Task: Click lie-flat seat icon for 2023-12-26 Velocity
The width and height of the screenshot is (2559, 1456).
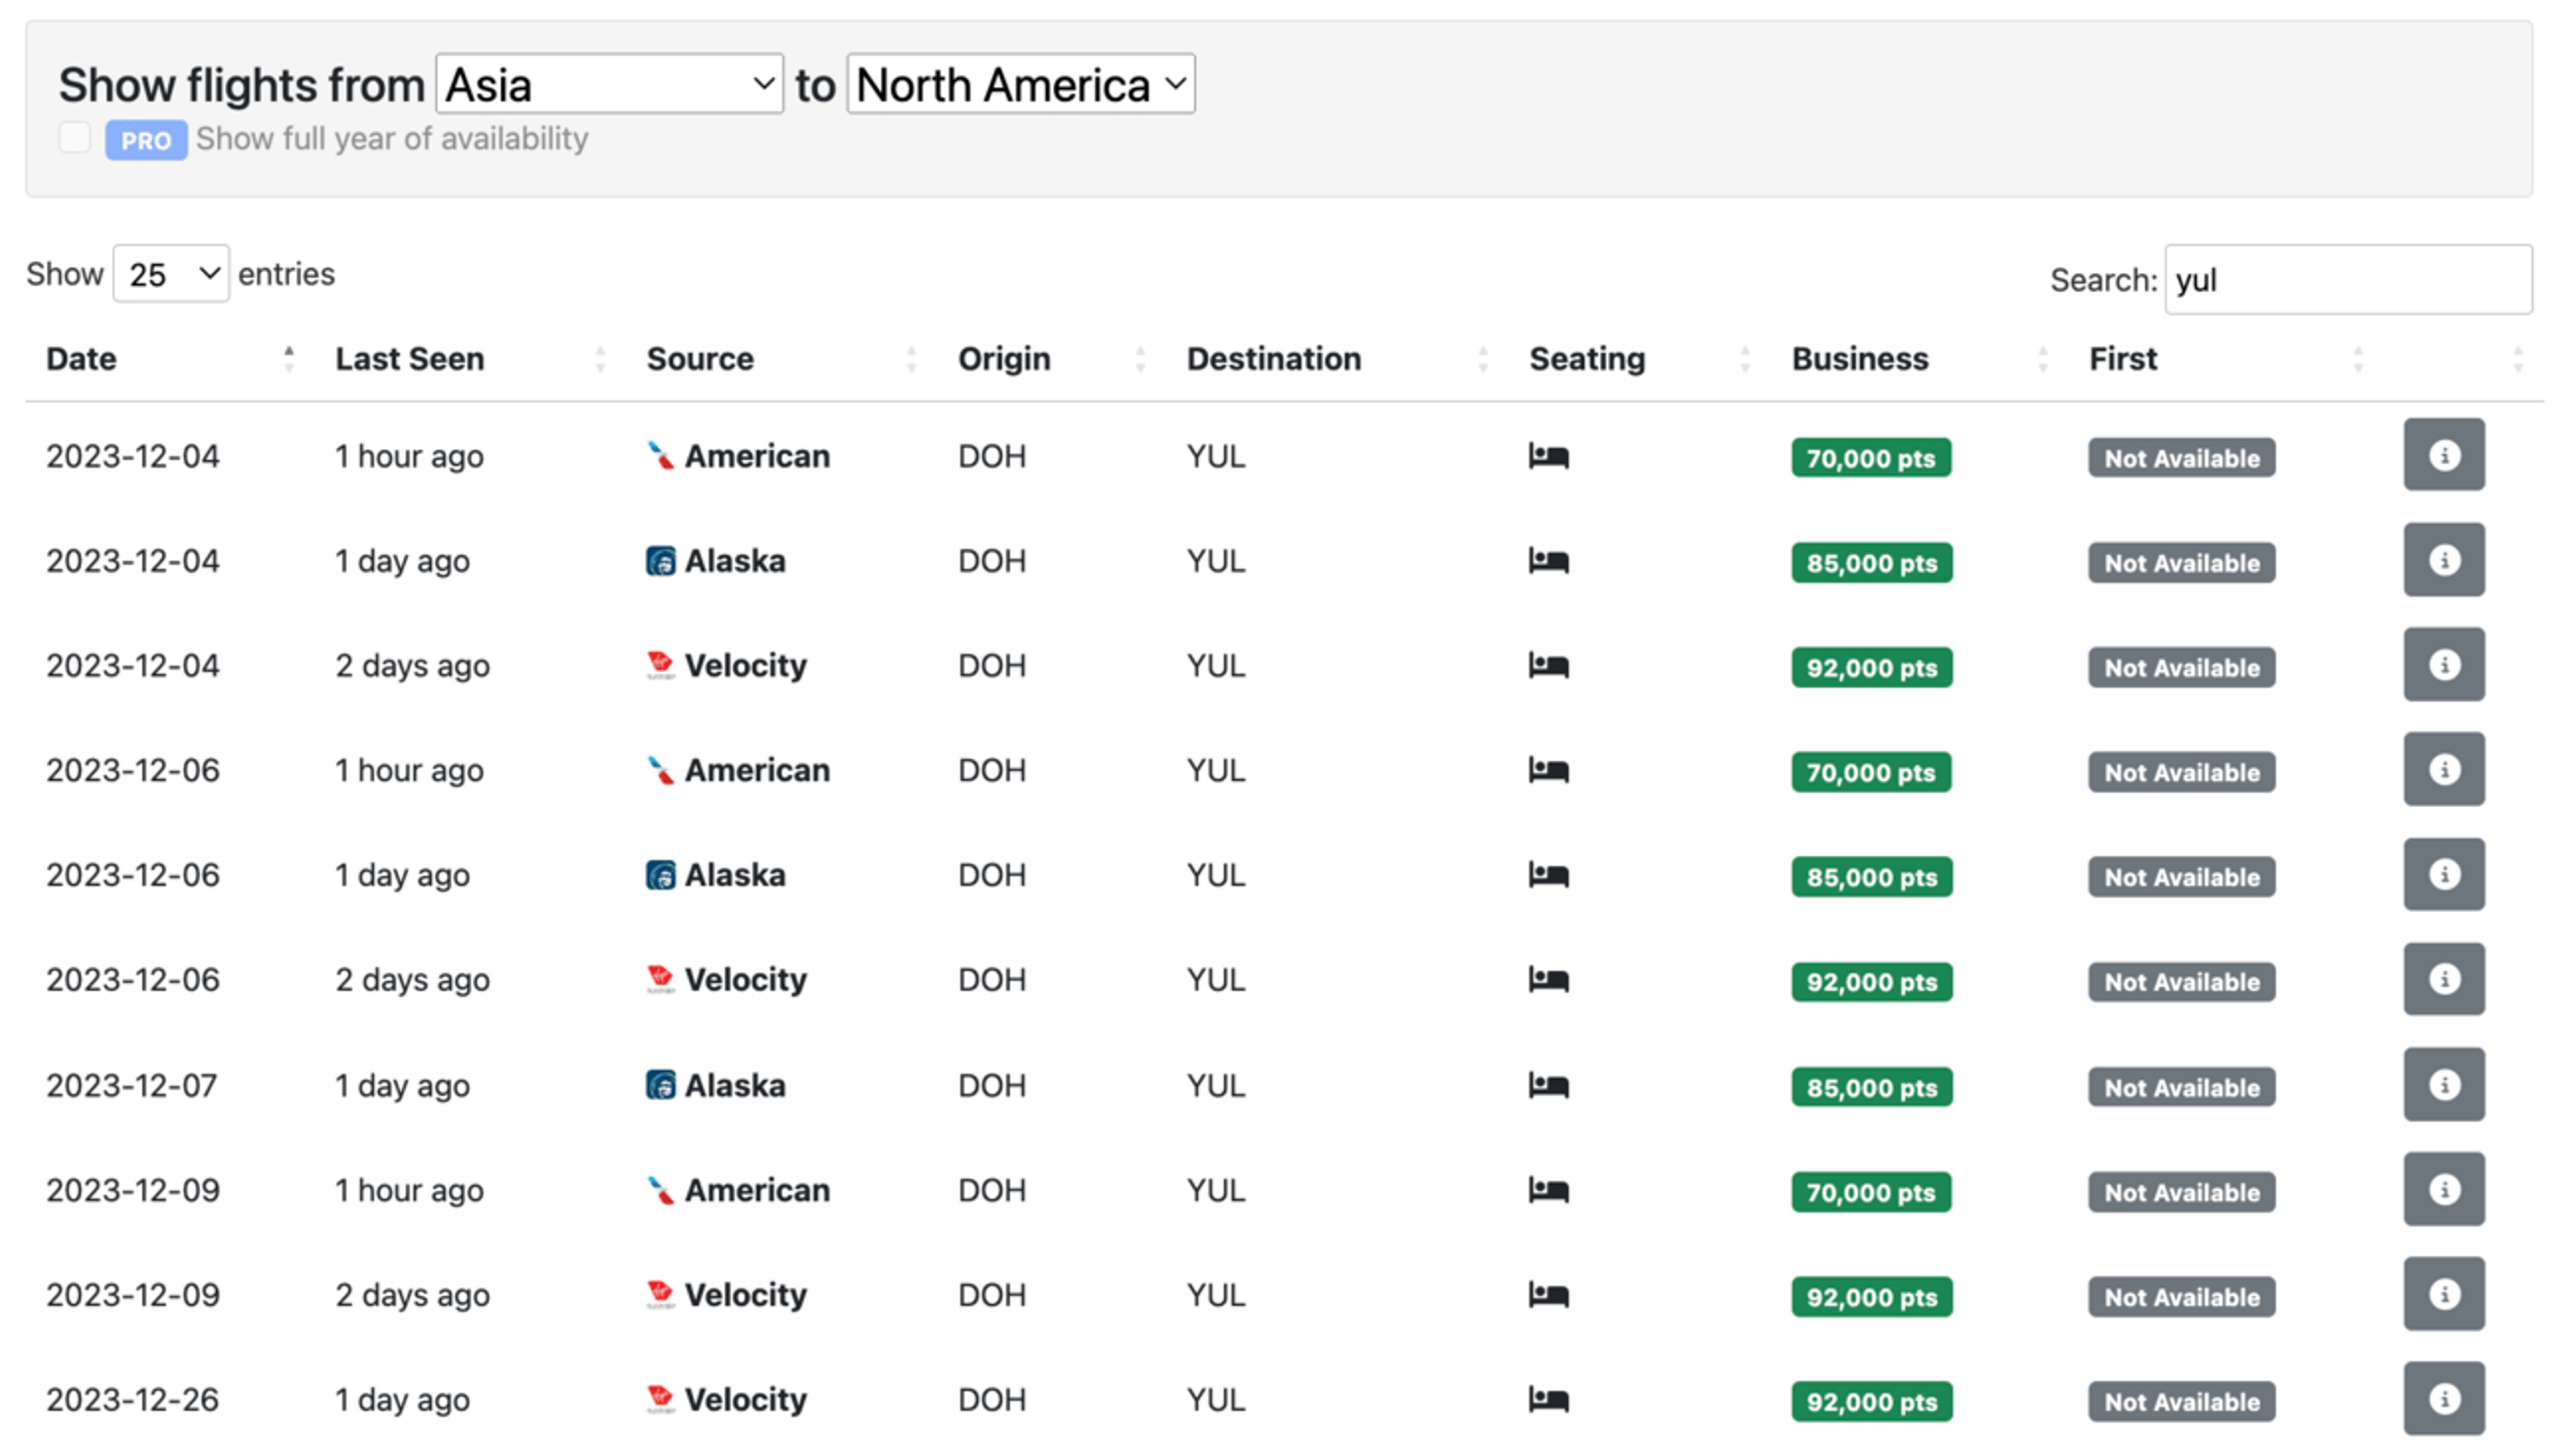Action: (1548, 1400)
